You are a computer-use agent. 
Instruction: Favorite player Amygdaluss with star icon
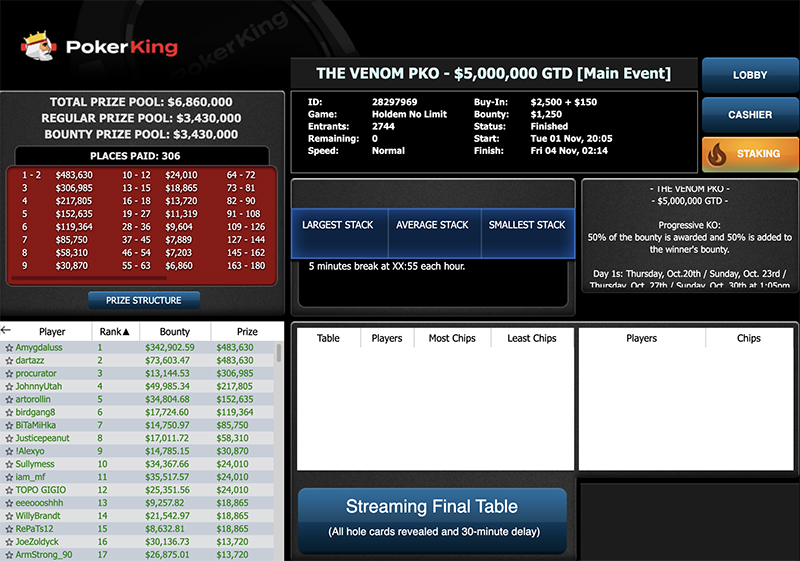(9, 347)
